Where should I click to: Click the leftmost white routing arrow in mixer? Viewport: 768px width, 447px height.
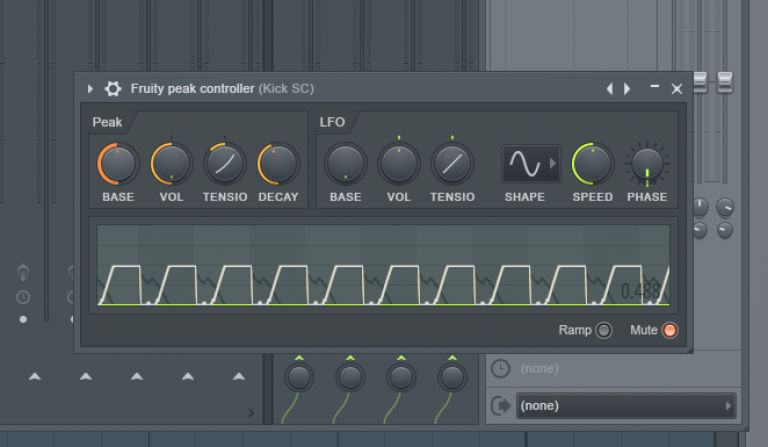coord(35,376)
